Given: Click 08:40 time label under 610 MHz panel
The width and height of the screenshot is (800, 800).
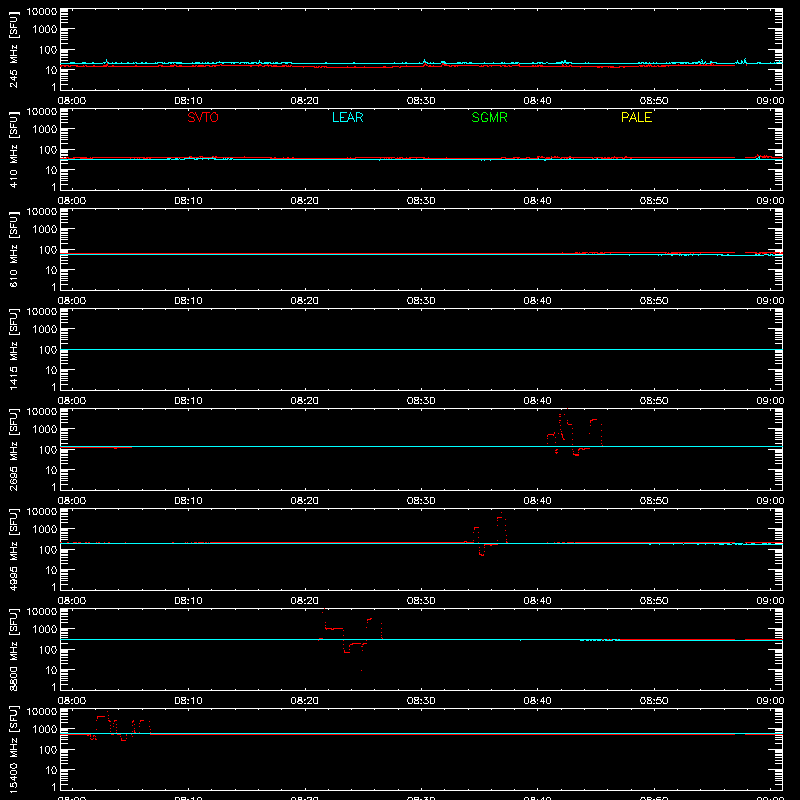Looking at the screenshot, I should (537, 301).
